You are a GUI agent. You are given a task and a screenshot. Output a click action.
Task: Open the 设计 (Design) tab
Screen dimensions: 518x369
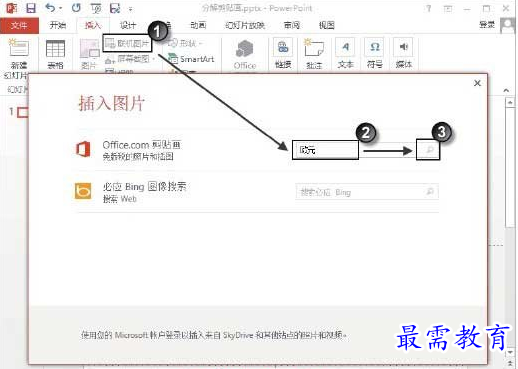point(128,25)
